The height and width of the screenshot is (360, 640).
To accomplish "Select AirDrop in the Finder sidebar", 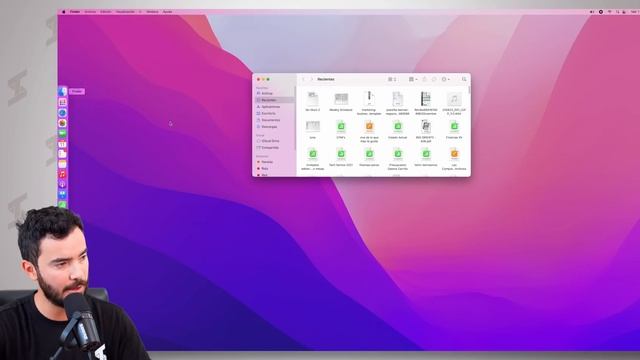I will pyautogui.click(x=274, y=93).
